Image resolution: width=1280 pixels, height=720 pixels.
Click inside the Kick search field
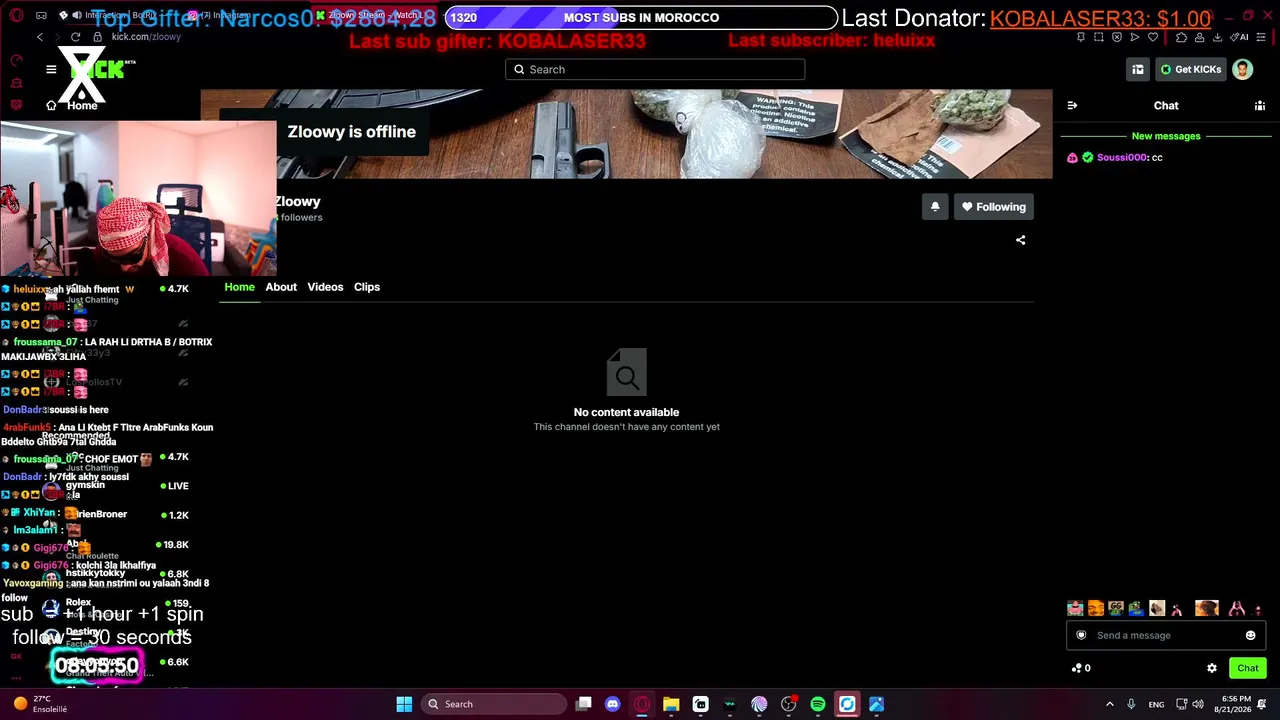655,69
